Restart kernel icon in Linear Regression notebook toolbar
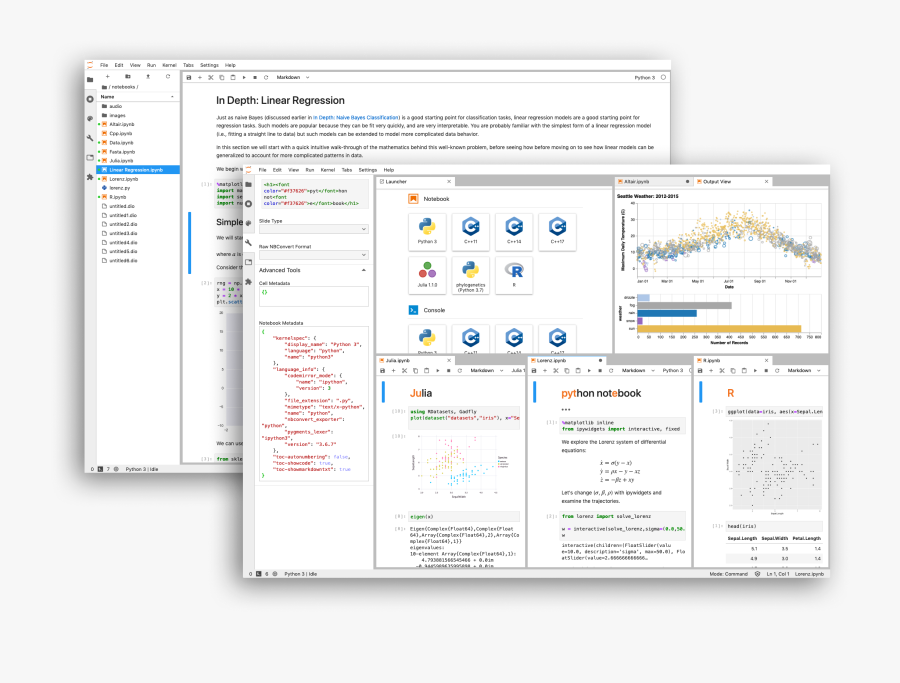The width and height of the screenshot is (900, 683). (266, 77)
